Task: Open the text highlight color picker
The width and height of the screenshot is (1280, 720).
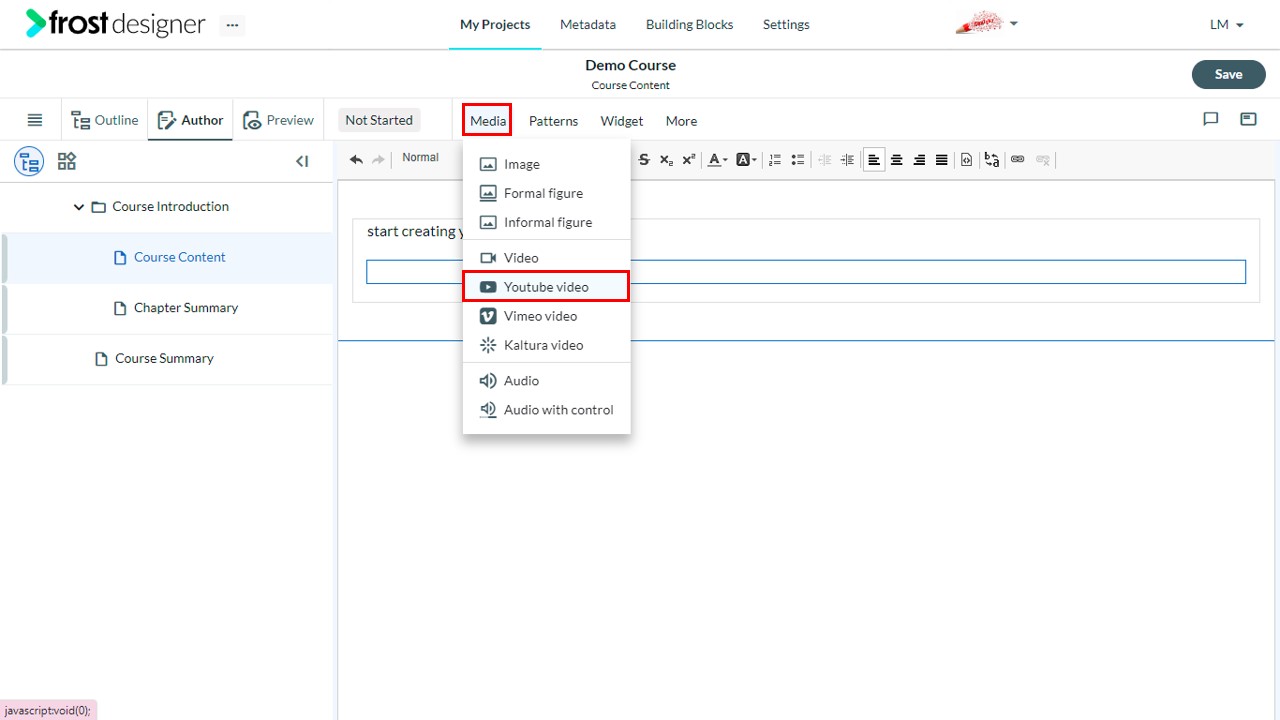Action: click(747, 160)
